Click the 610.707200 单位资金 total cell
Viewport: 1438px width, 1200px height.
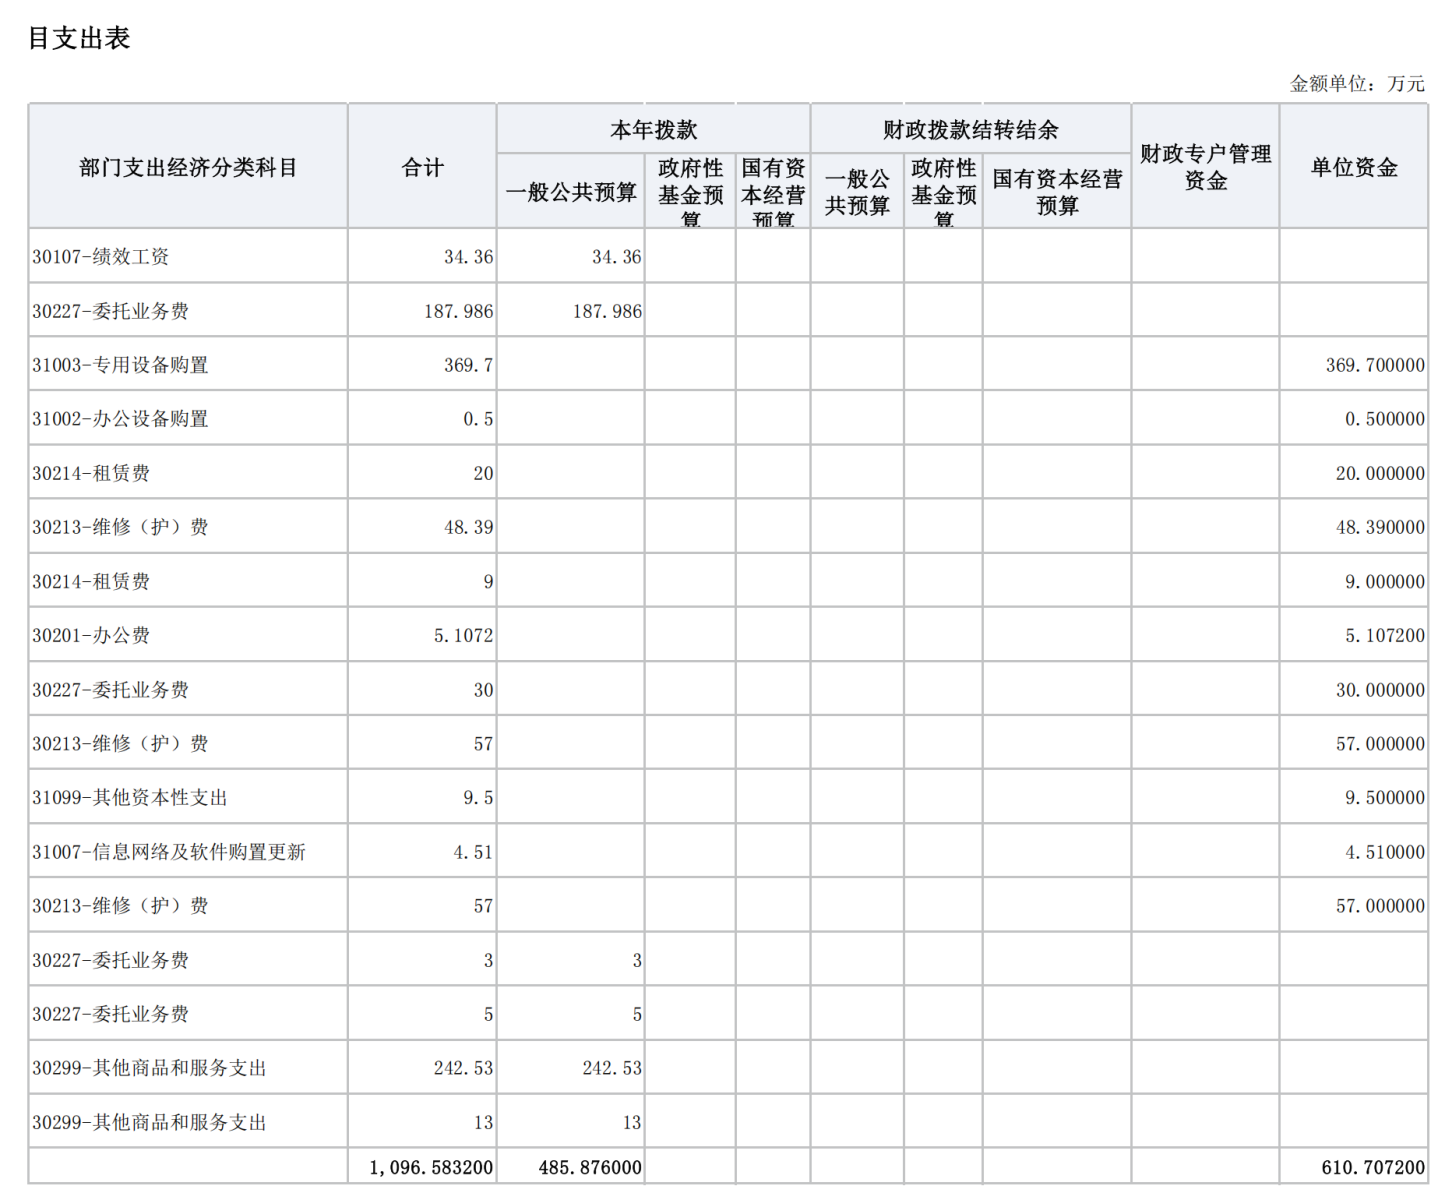1373,1167
